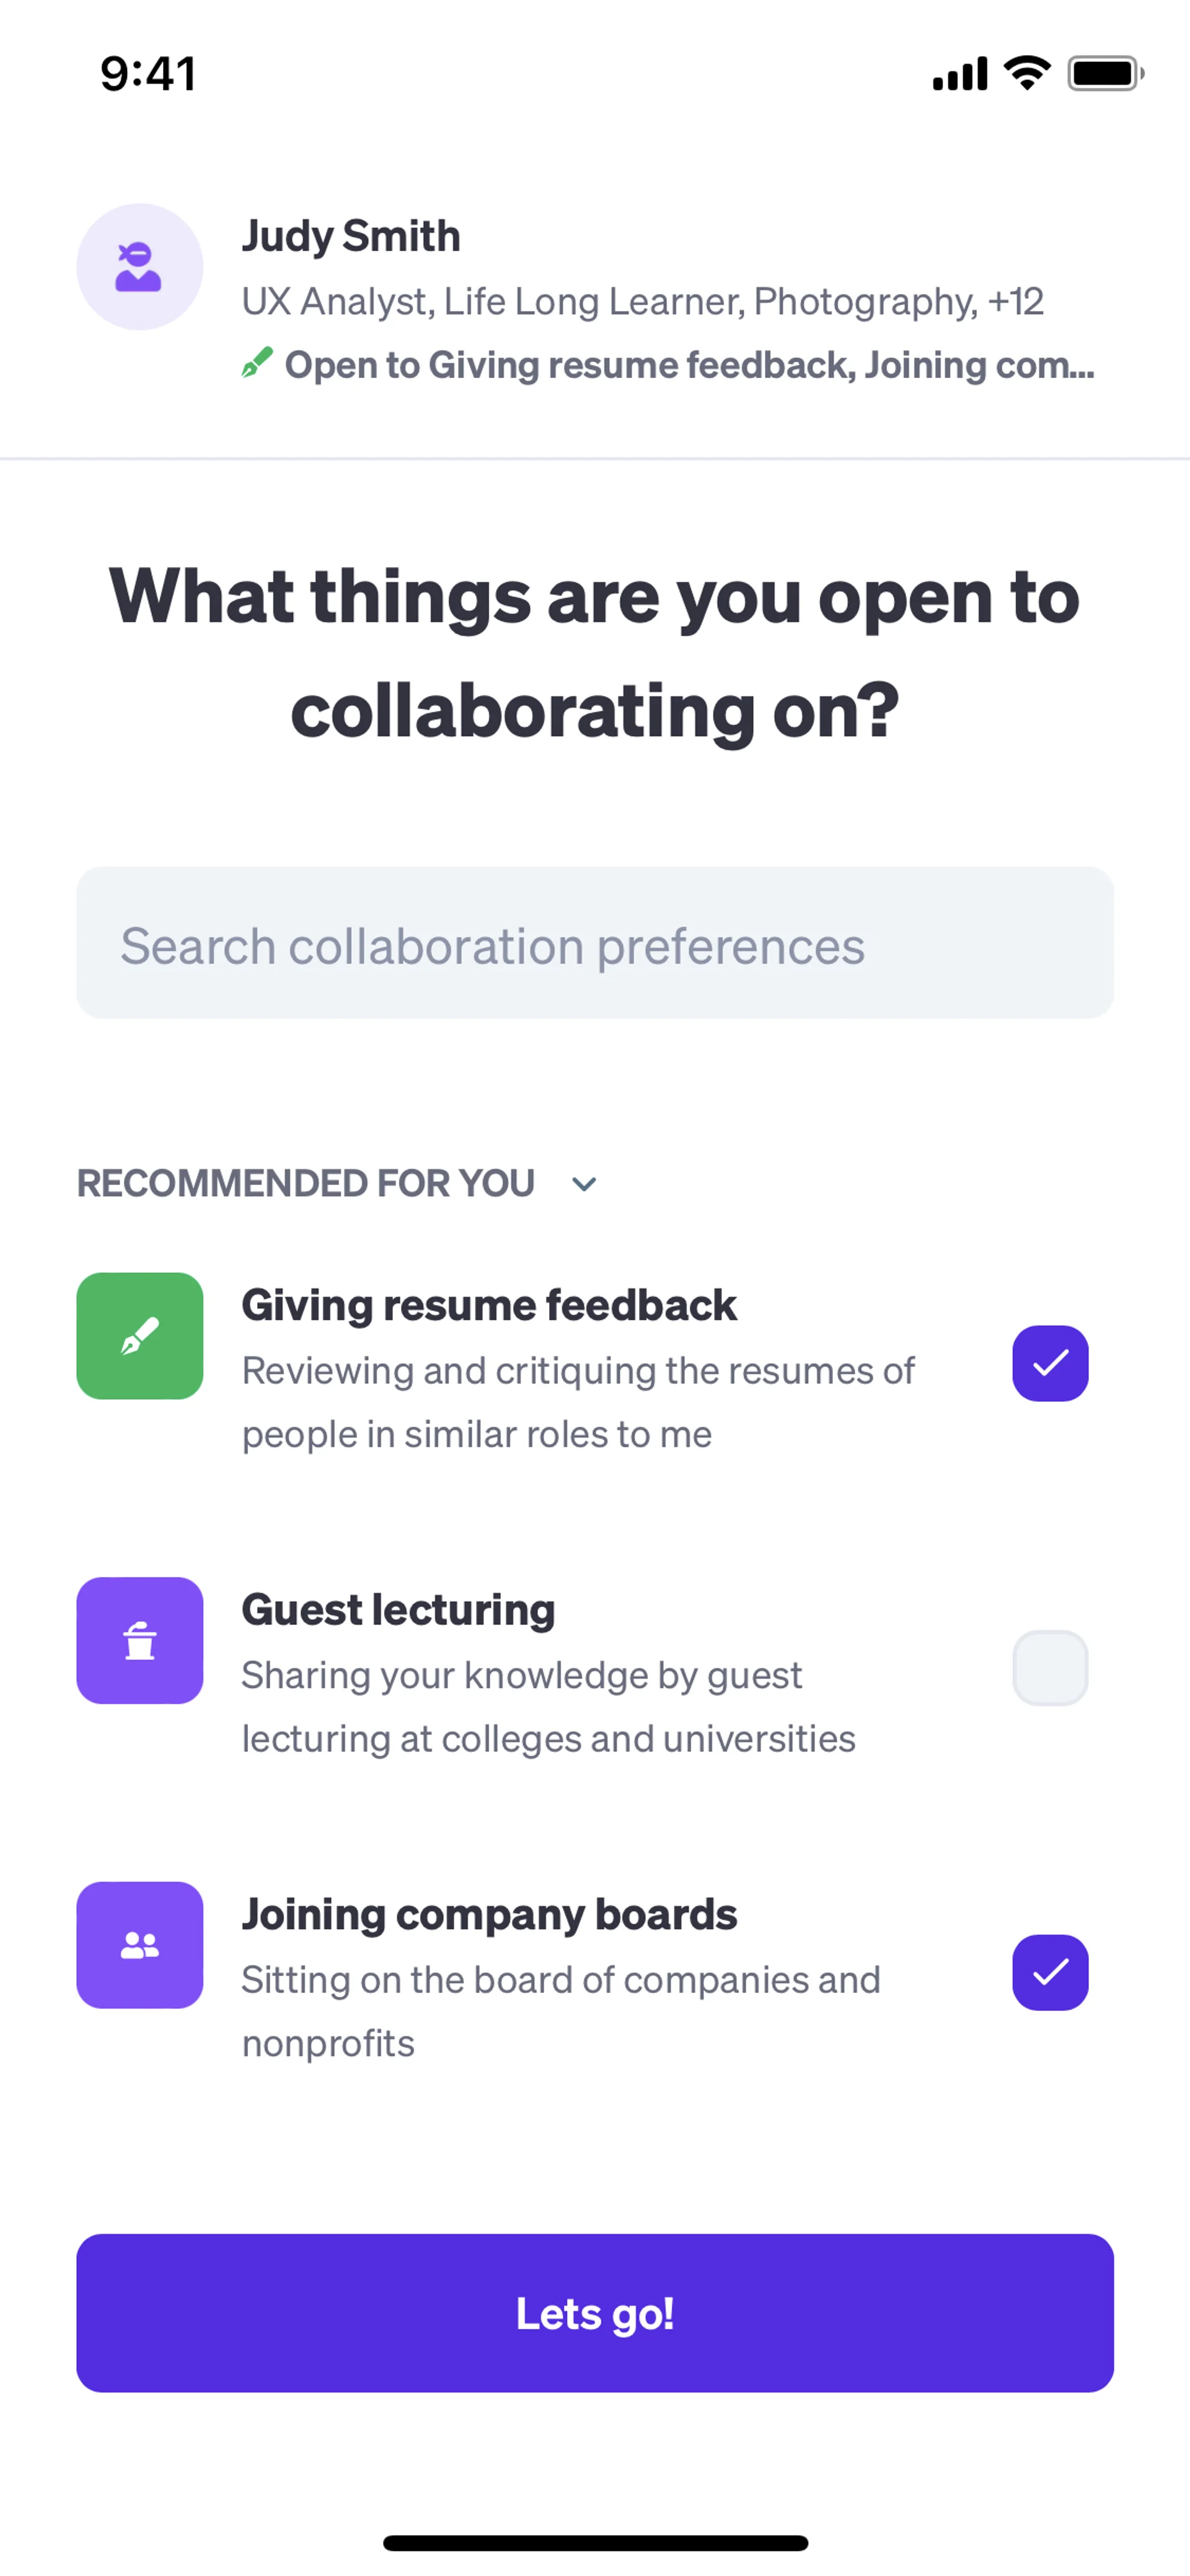This screenshot has height=2576, width=1190.
Task: Tap the battery icon in status bar
Action: (1104, 74)
